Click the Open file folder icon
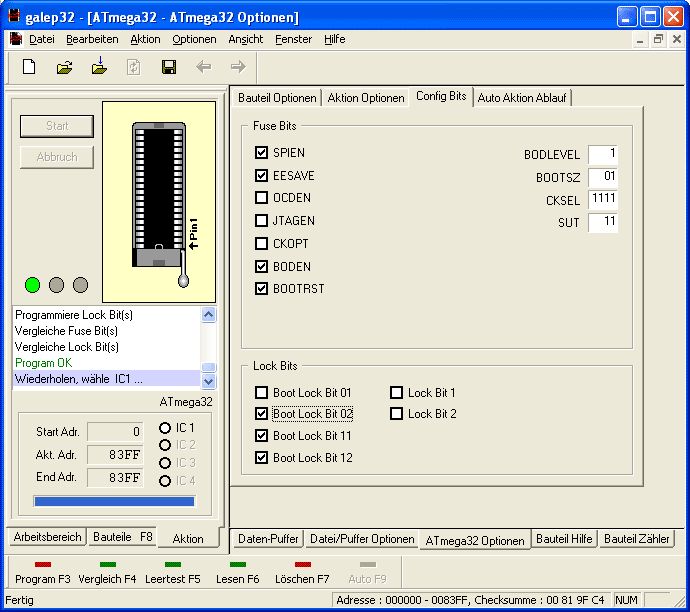 65,67
